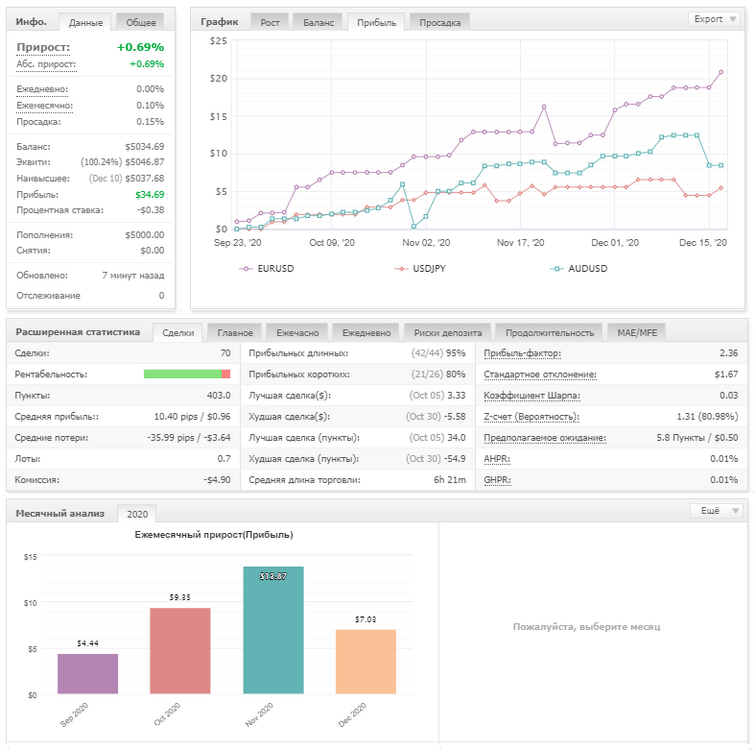The width and height of the screenshot is (755, 750).
Task: Open the Ежедневно statistics tab
Action: [x=366, y=333]
